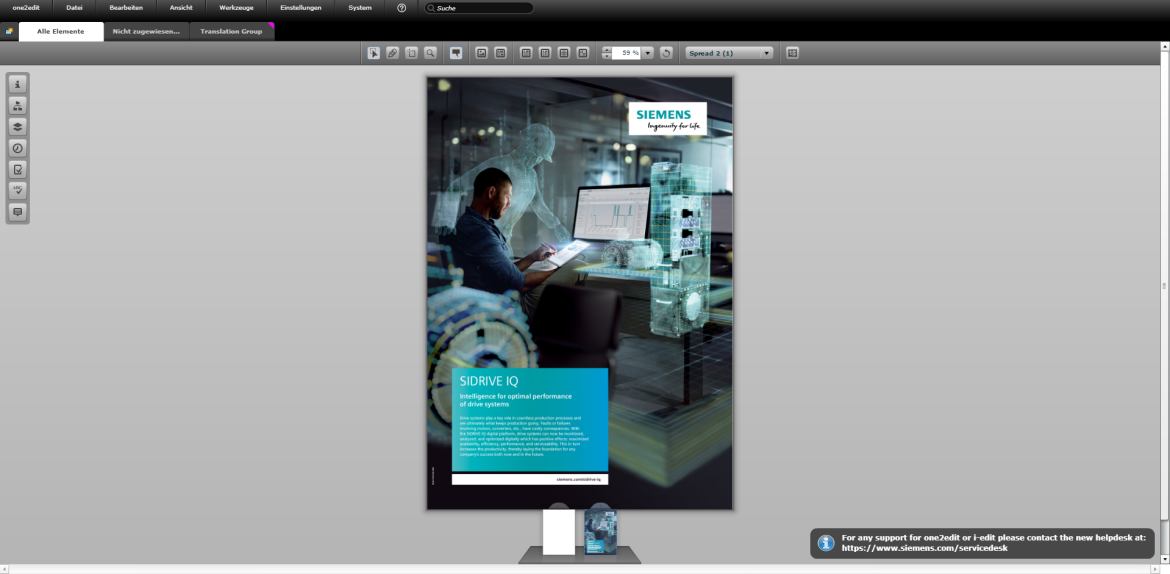The width and height of the screenshot is (1170, 574).
Task: Click the fit content view icon
Action: click(x=583, y=53)
